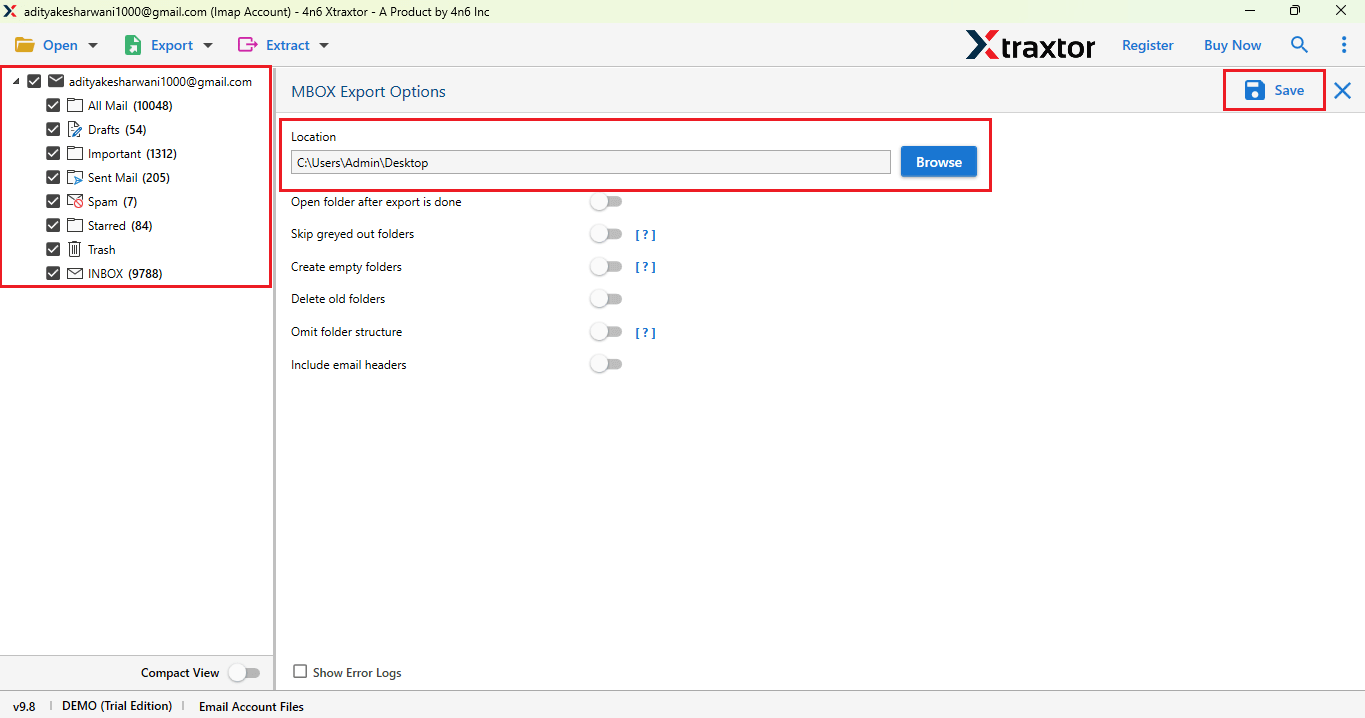
Task: Open the three-dot menu icon
Action: click(1343, 45)
